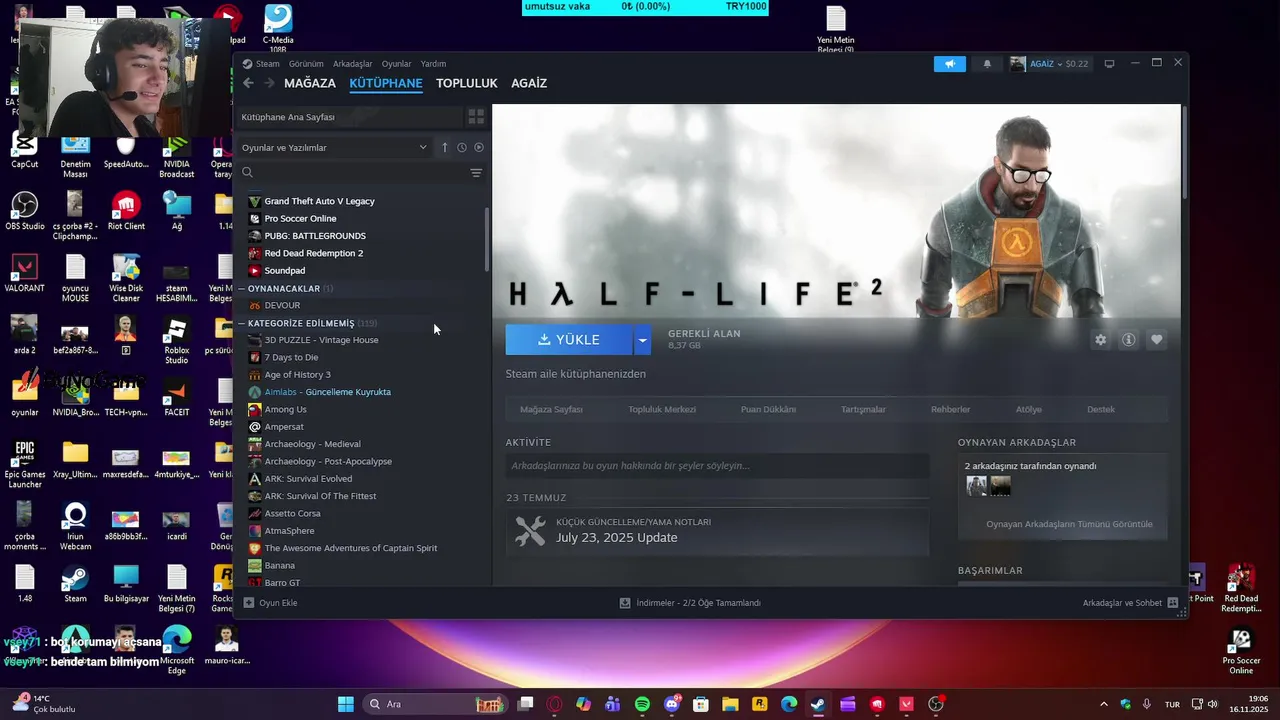Add Half-Life 2 to favorites heart
The width and height of the screenshot is (1280, 720).
(x=1156, y=340)
